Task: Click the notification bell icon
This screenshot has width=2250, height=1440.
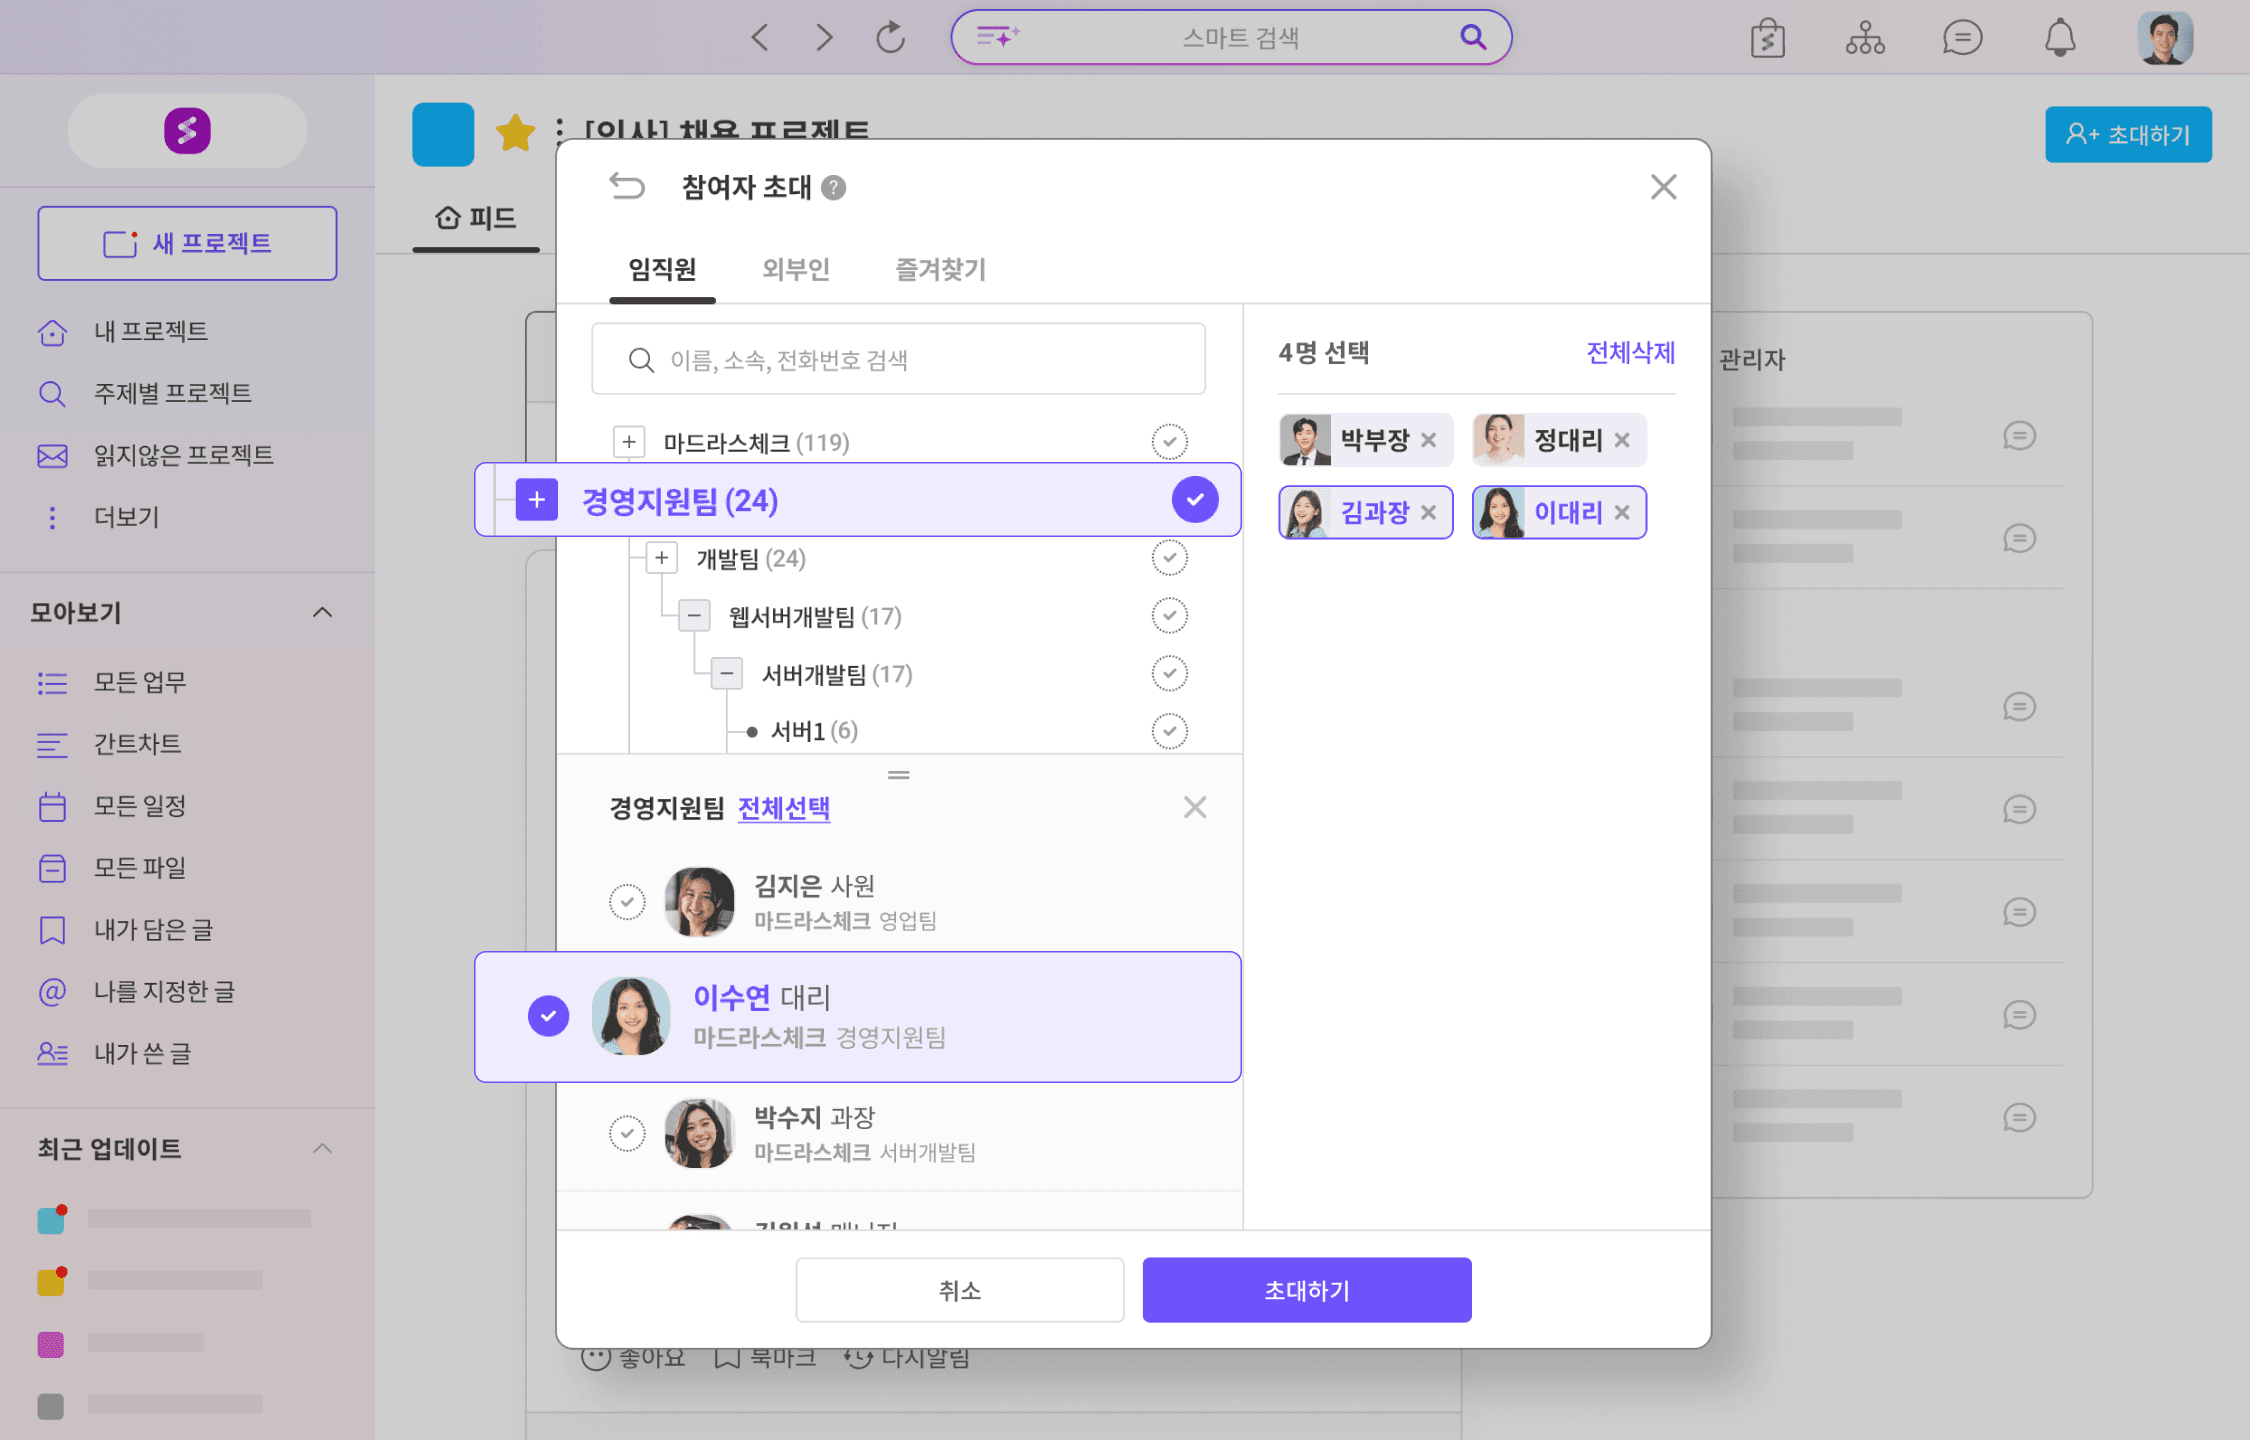Action: (x=2059, y=39)
